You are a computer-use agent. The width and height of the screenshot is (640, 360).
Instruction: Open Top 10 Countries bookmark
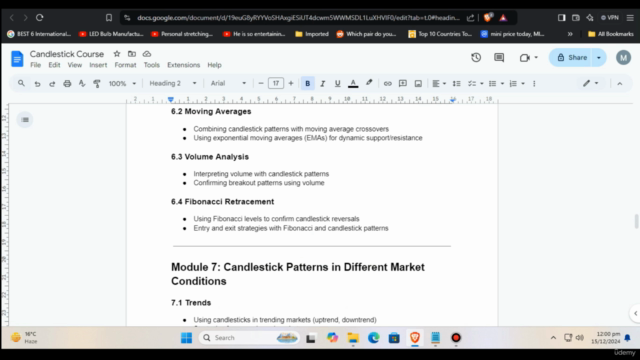(x=440, y=34)
